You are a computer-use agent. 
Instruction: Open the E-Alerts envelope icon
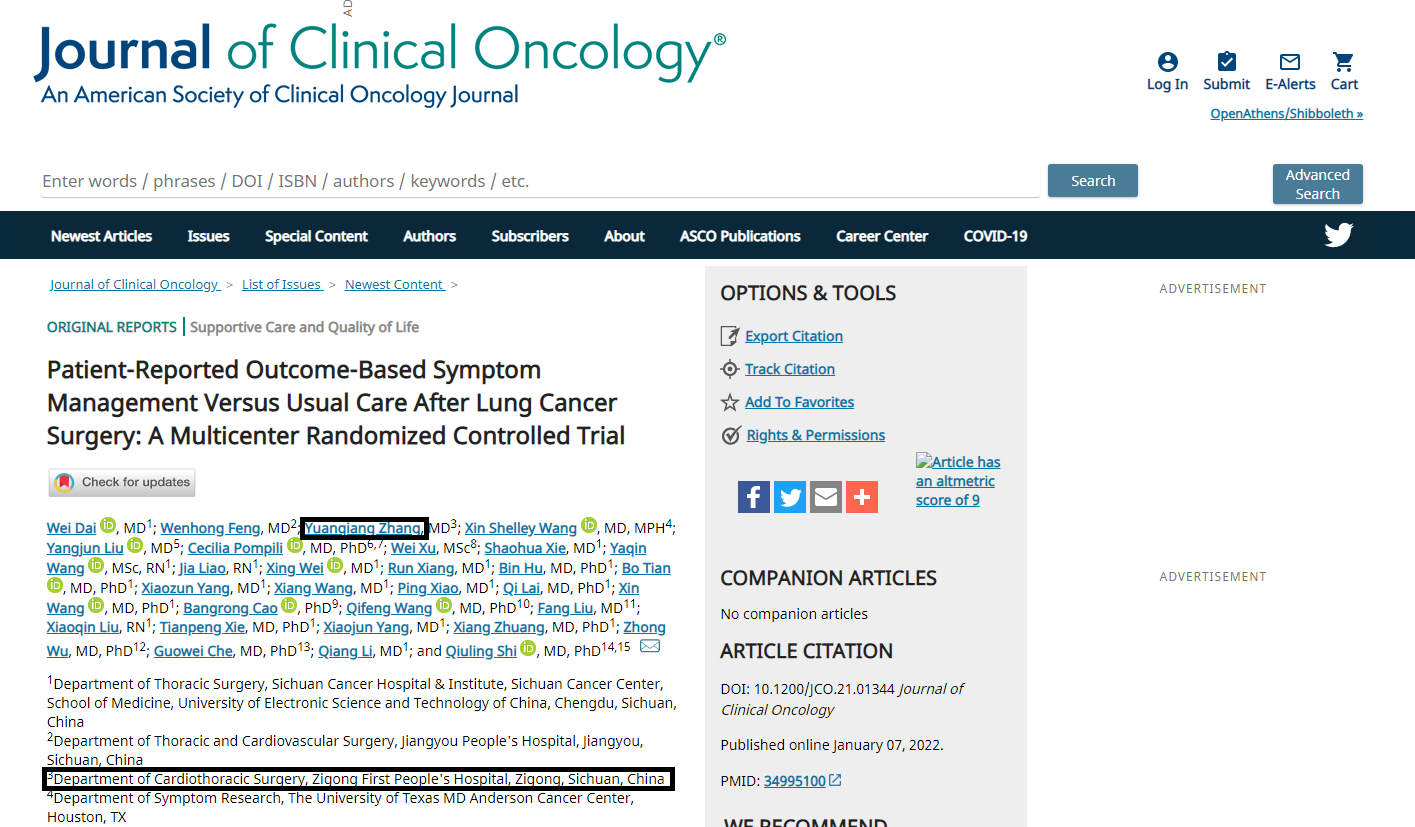[x=1290, y=62]
